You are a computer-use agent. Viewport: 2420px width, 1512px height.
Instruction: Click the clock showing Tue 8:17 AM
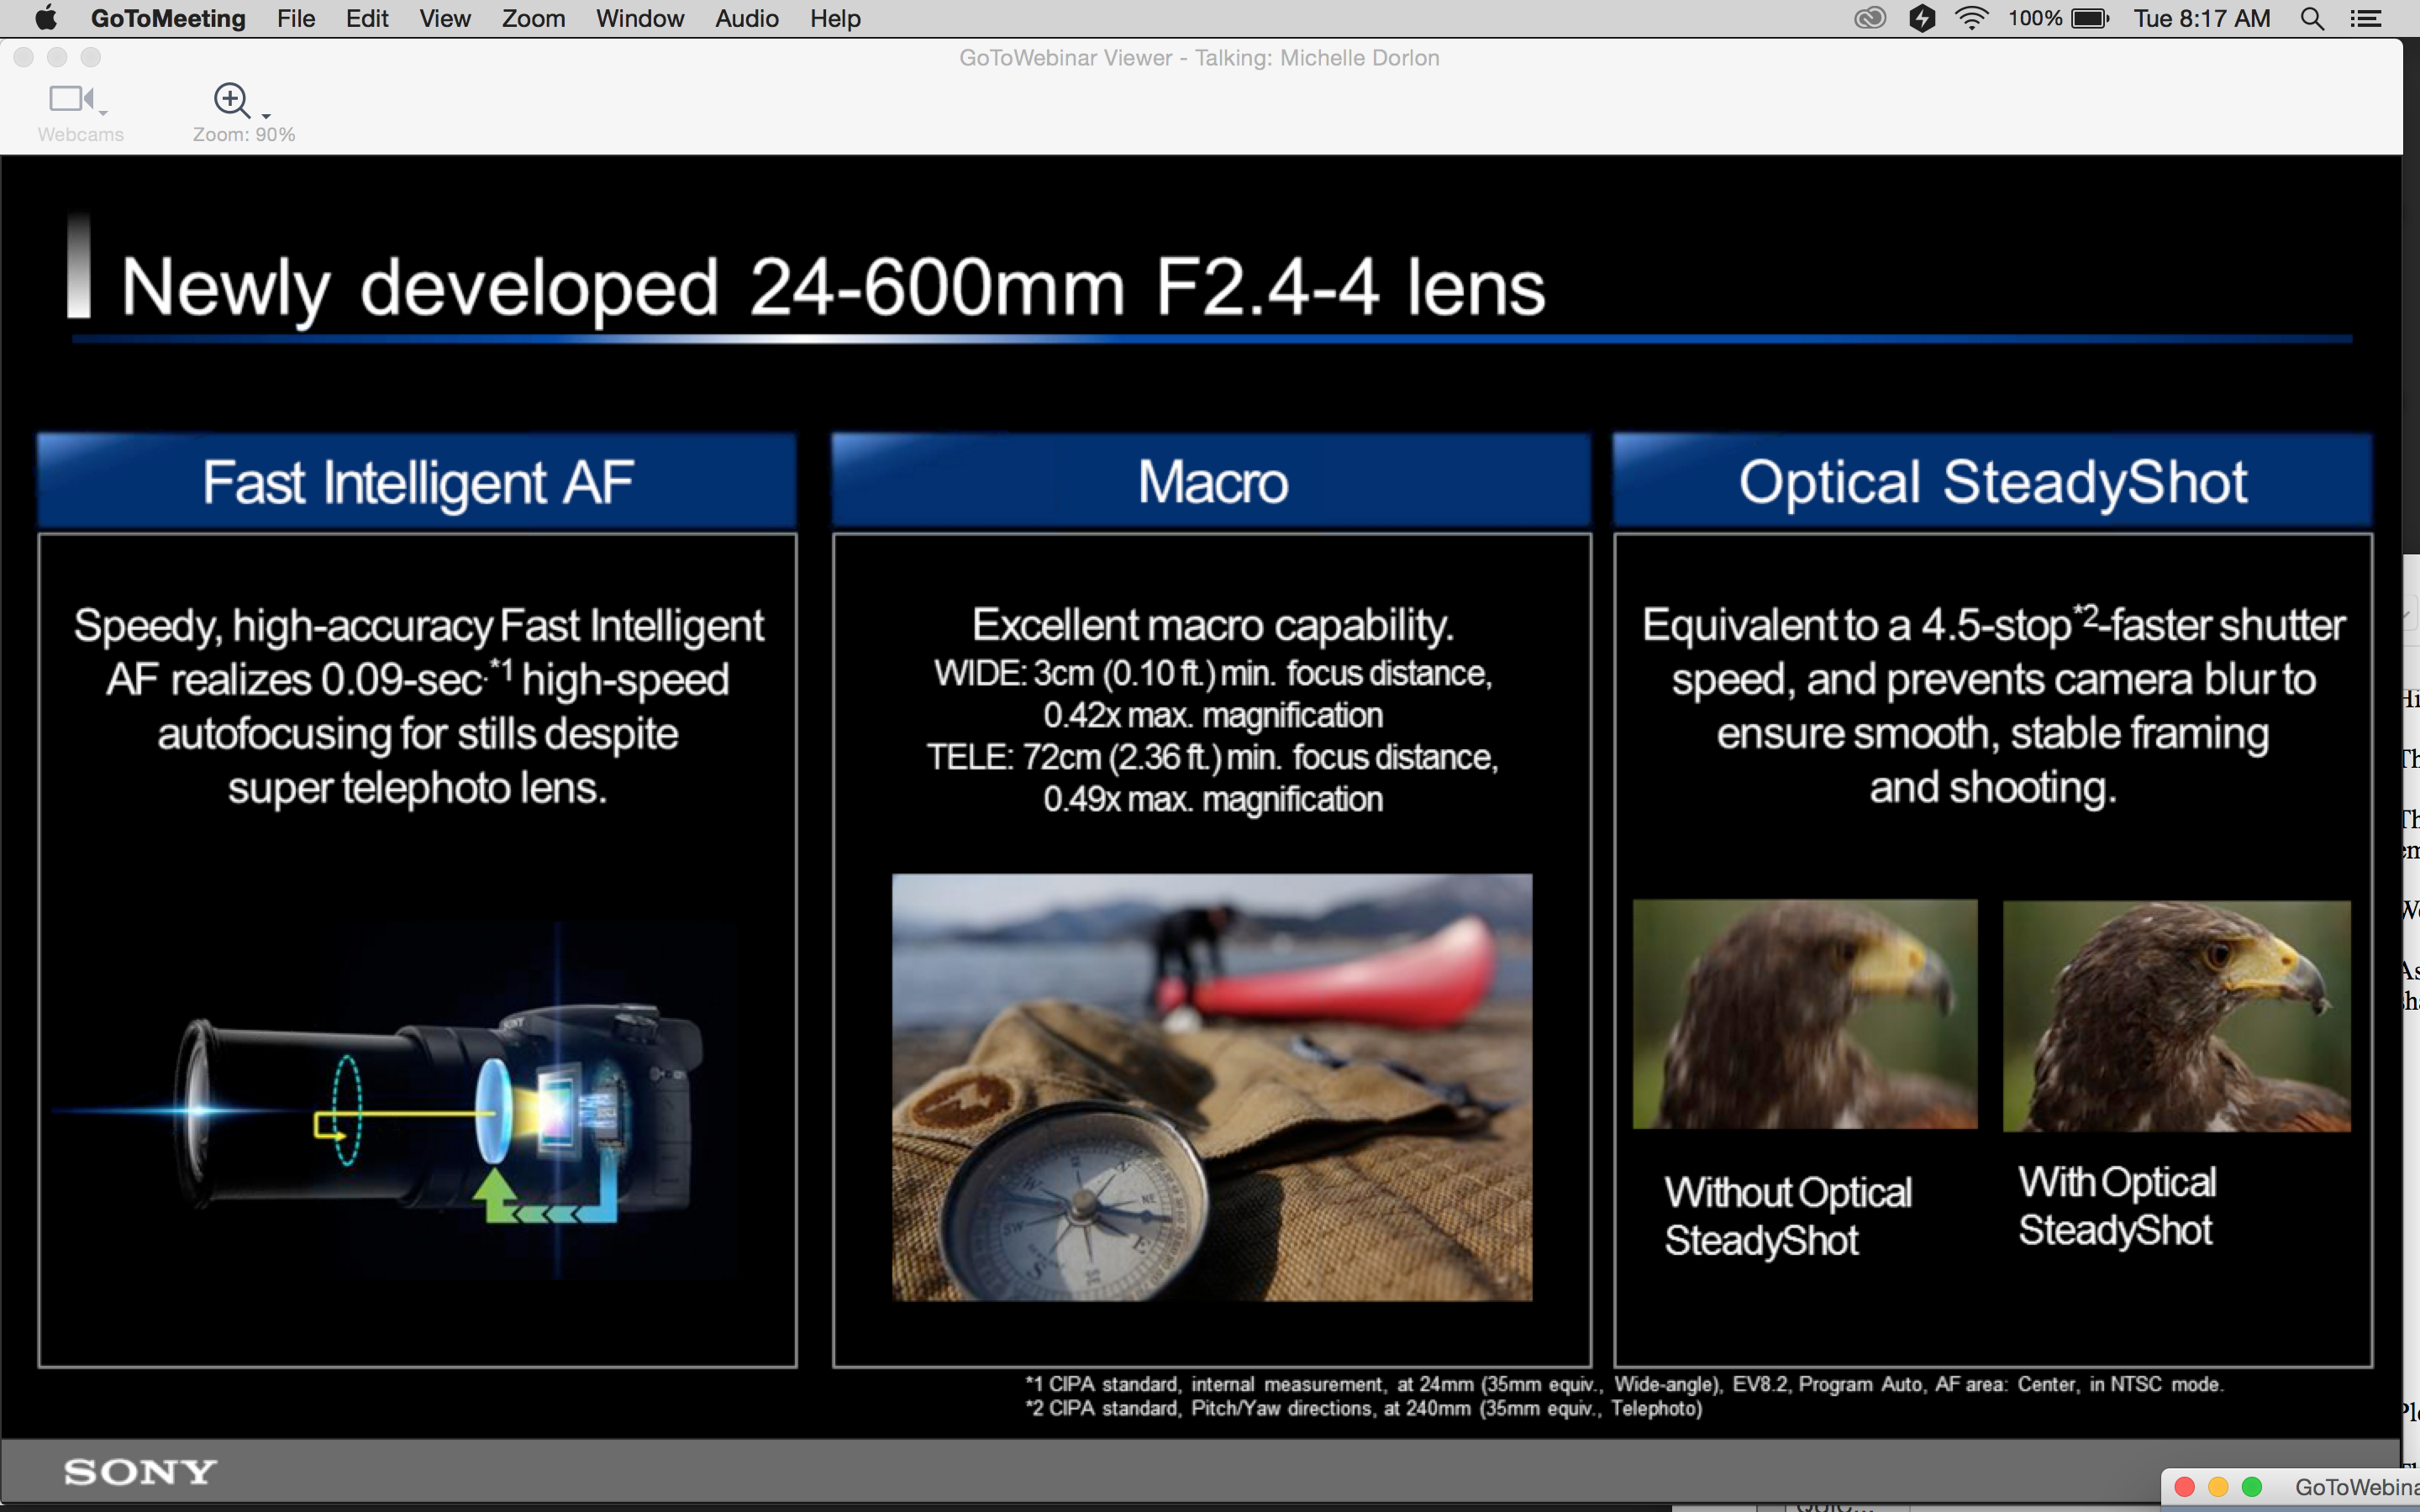pyautogui.click(x=2201, y=18)
